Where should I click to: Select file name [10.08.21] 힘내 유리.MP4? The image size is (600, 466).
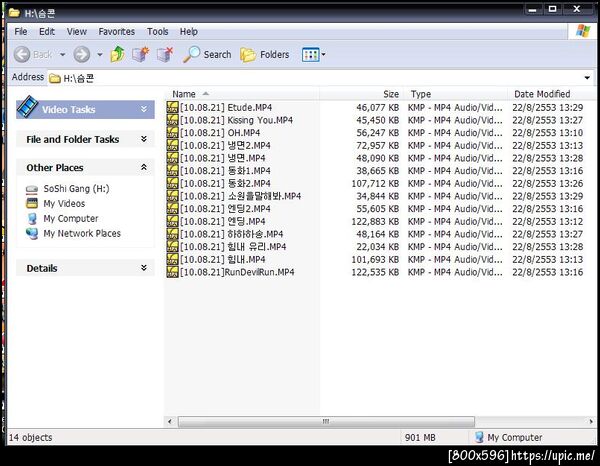coord(233,246)
